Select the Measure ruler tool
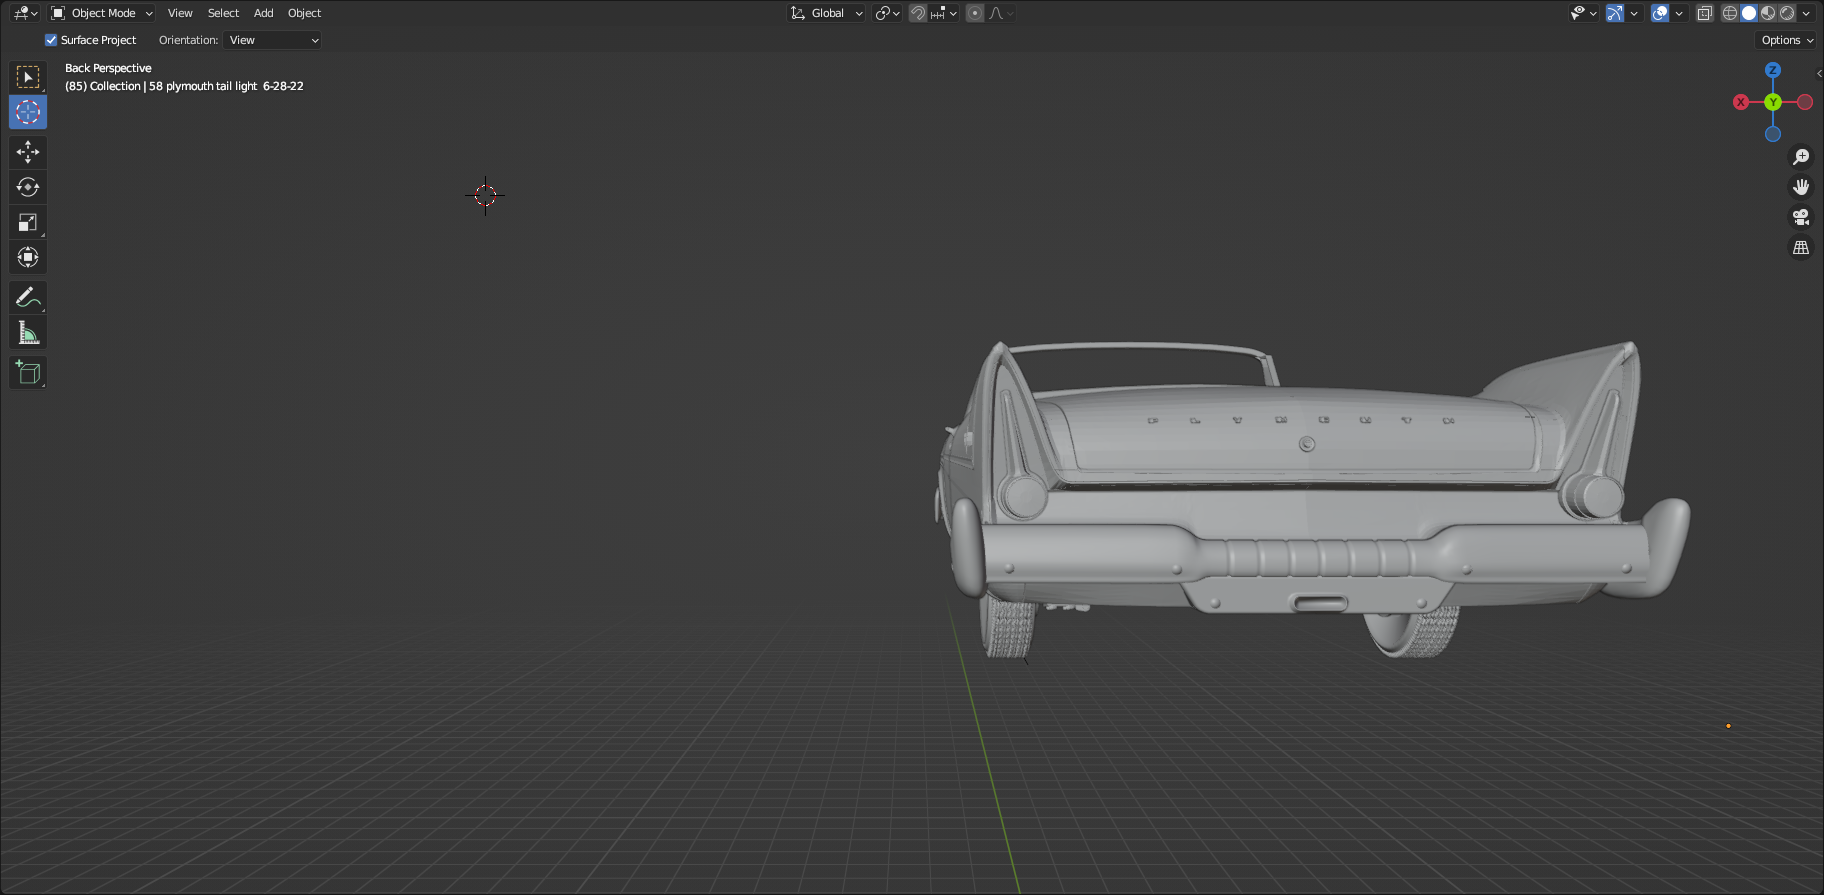This screenshot has width=1824, height=895. point(28,332)
